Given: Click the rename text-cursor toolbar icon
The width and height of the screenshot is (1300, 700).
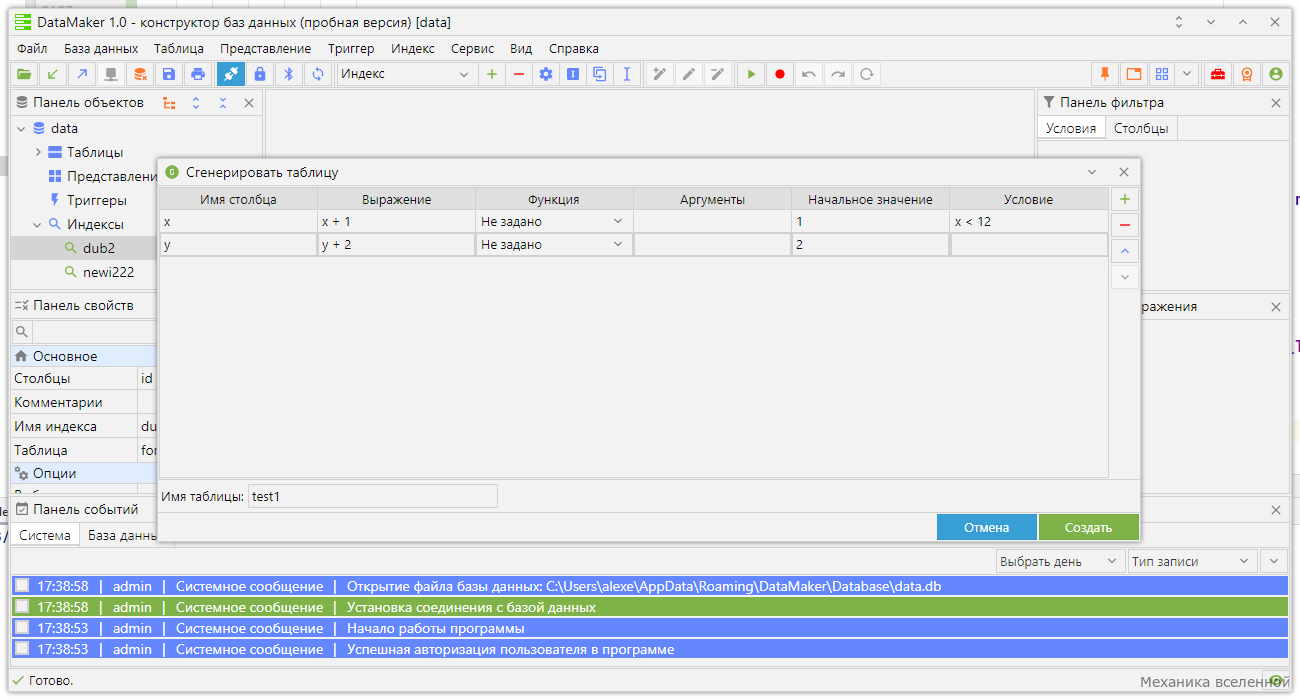Looking at the screenshot, I should coord(627,74).
